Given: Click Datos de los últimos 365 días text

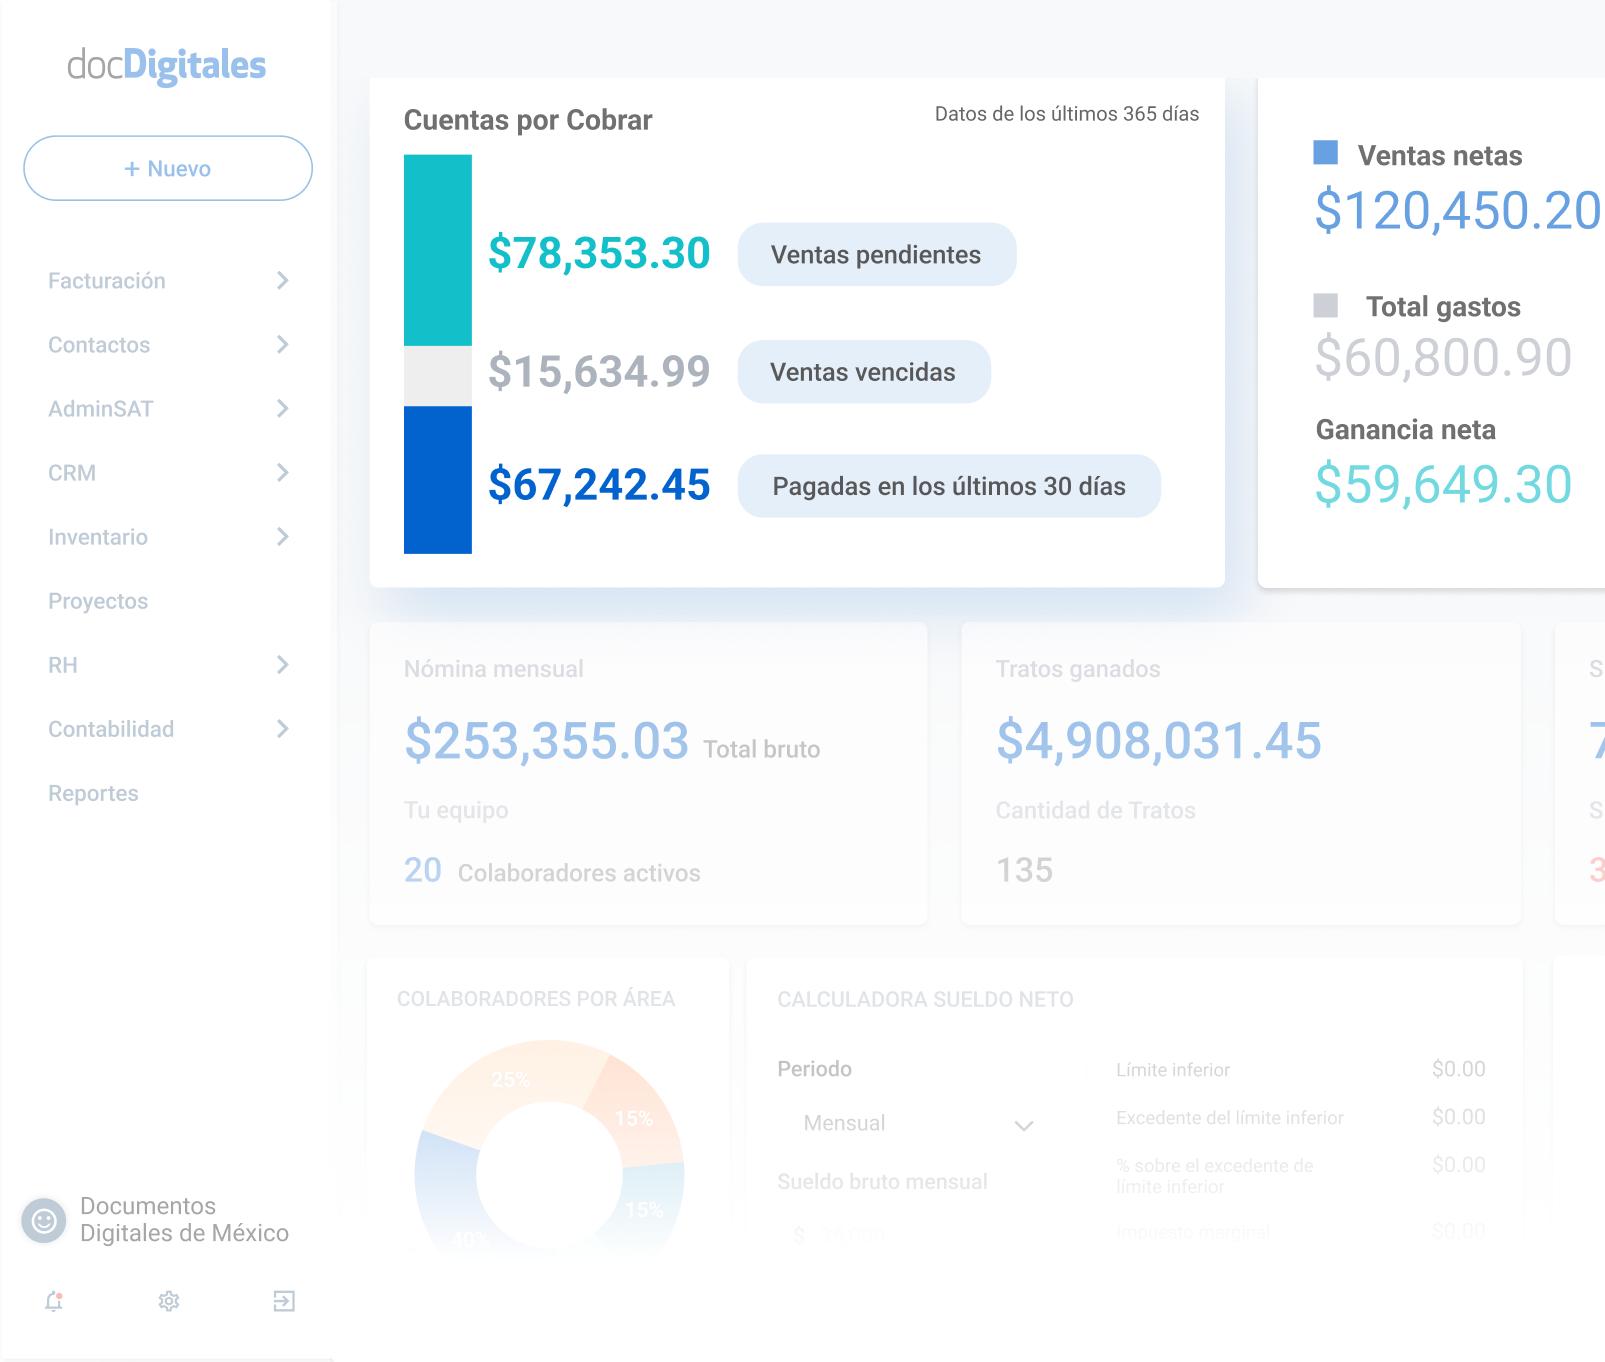Looking at the screenshot, I should coord(1067,114).
